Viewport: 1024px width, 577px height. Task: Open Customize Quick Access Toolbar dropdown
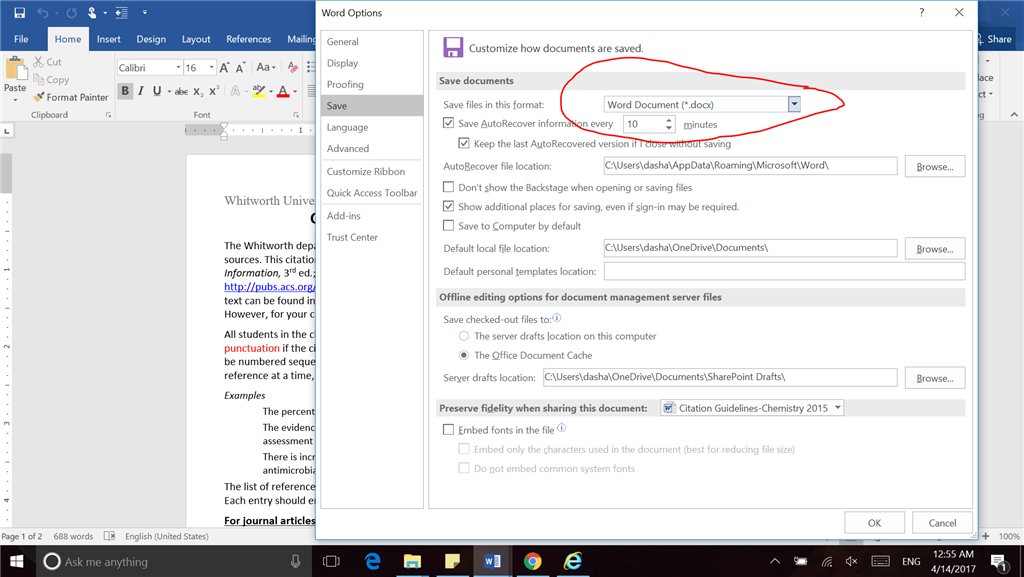(x=144, y=12)
